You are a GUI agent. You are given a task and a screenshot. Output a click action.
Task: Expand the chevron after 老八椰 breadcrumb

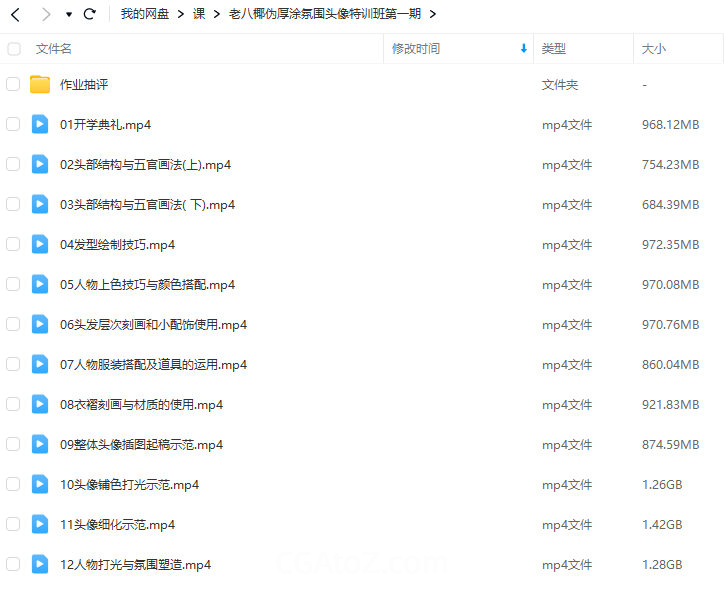432,14
